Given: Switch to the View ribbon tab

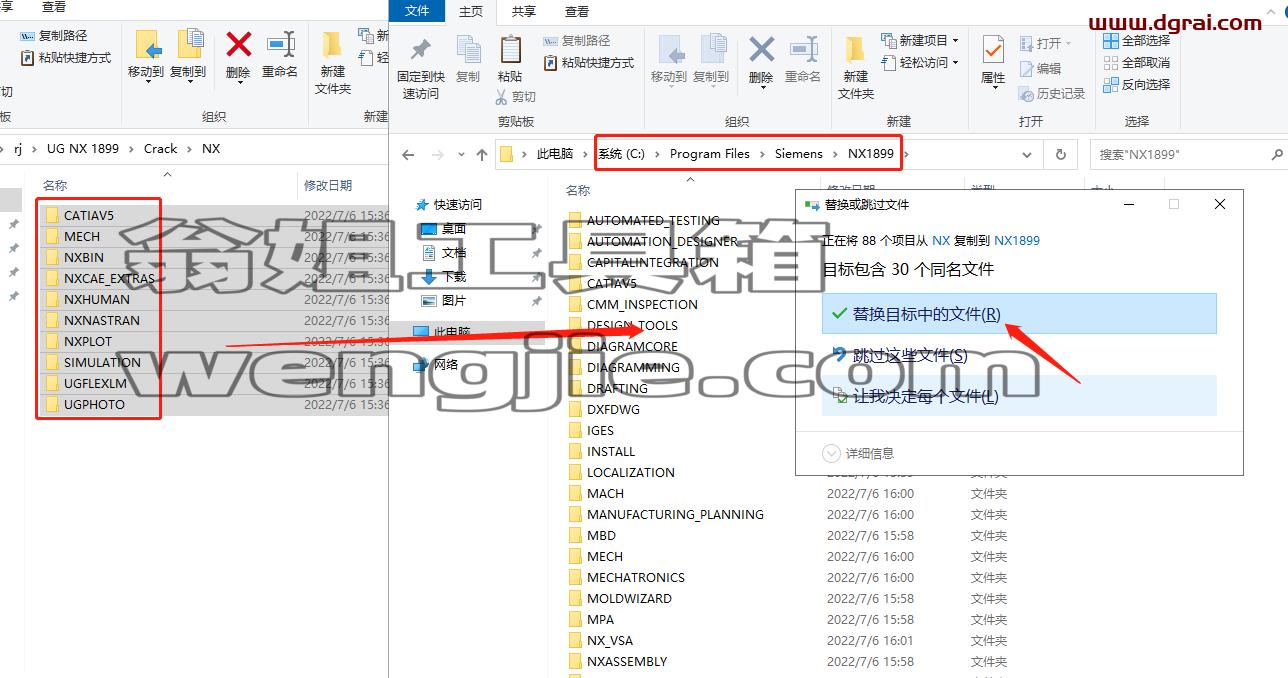Looking at the screenshot, I should [x=577, y=11].
